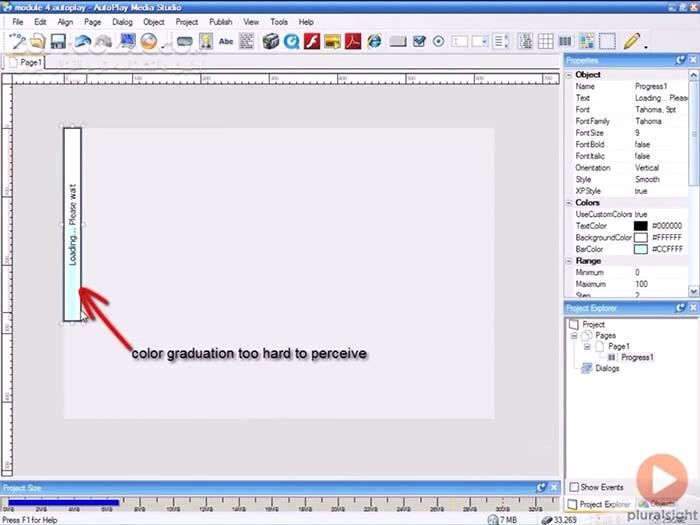Enable the Show Events checkbox

pyautogui.click(x=574, y=487)
